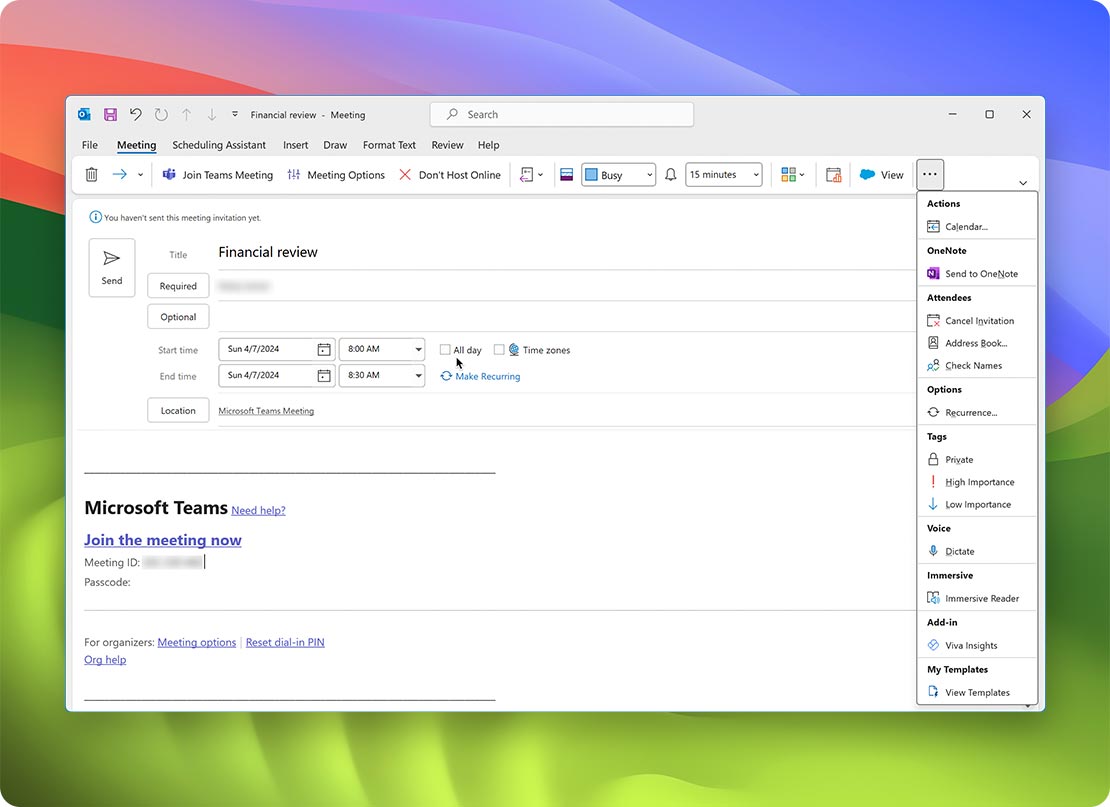
Task: Open the Format Text menu
Action: pos(388,145)
